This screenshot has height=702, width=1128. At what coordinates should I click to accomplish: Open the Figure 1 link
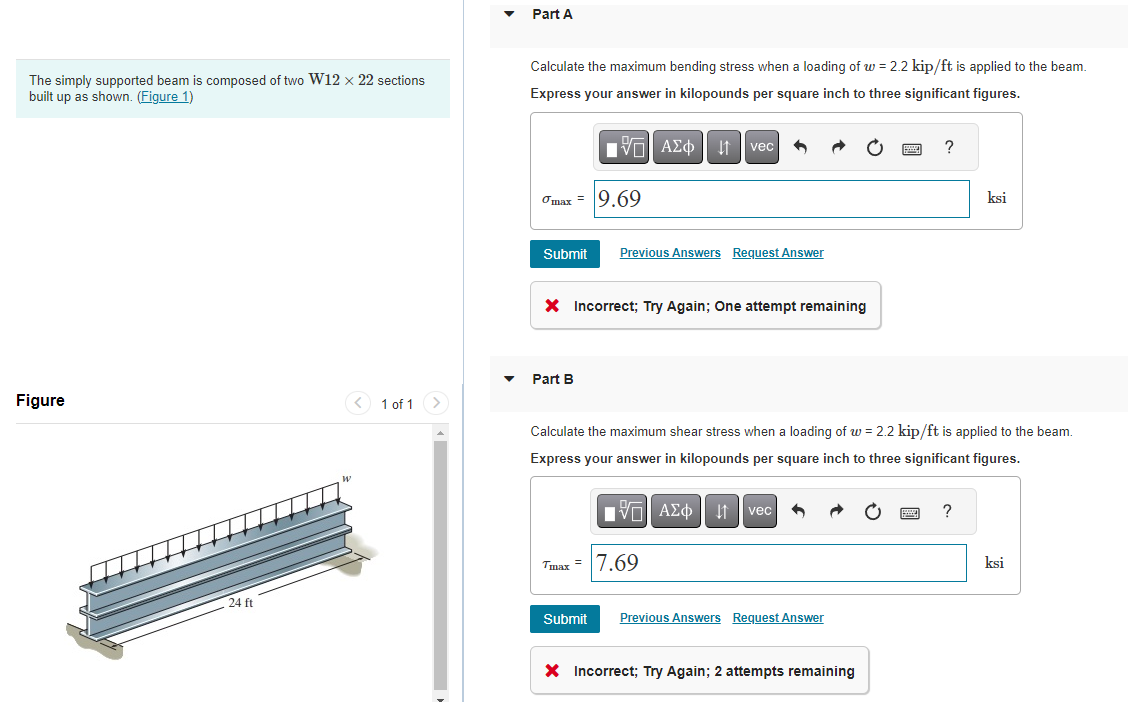point(165,96)
